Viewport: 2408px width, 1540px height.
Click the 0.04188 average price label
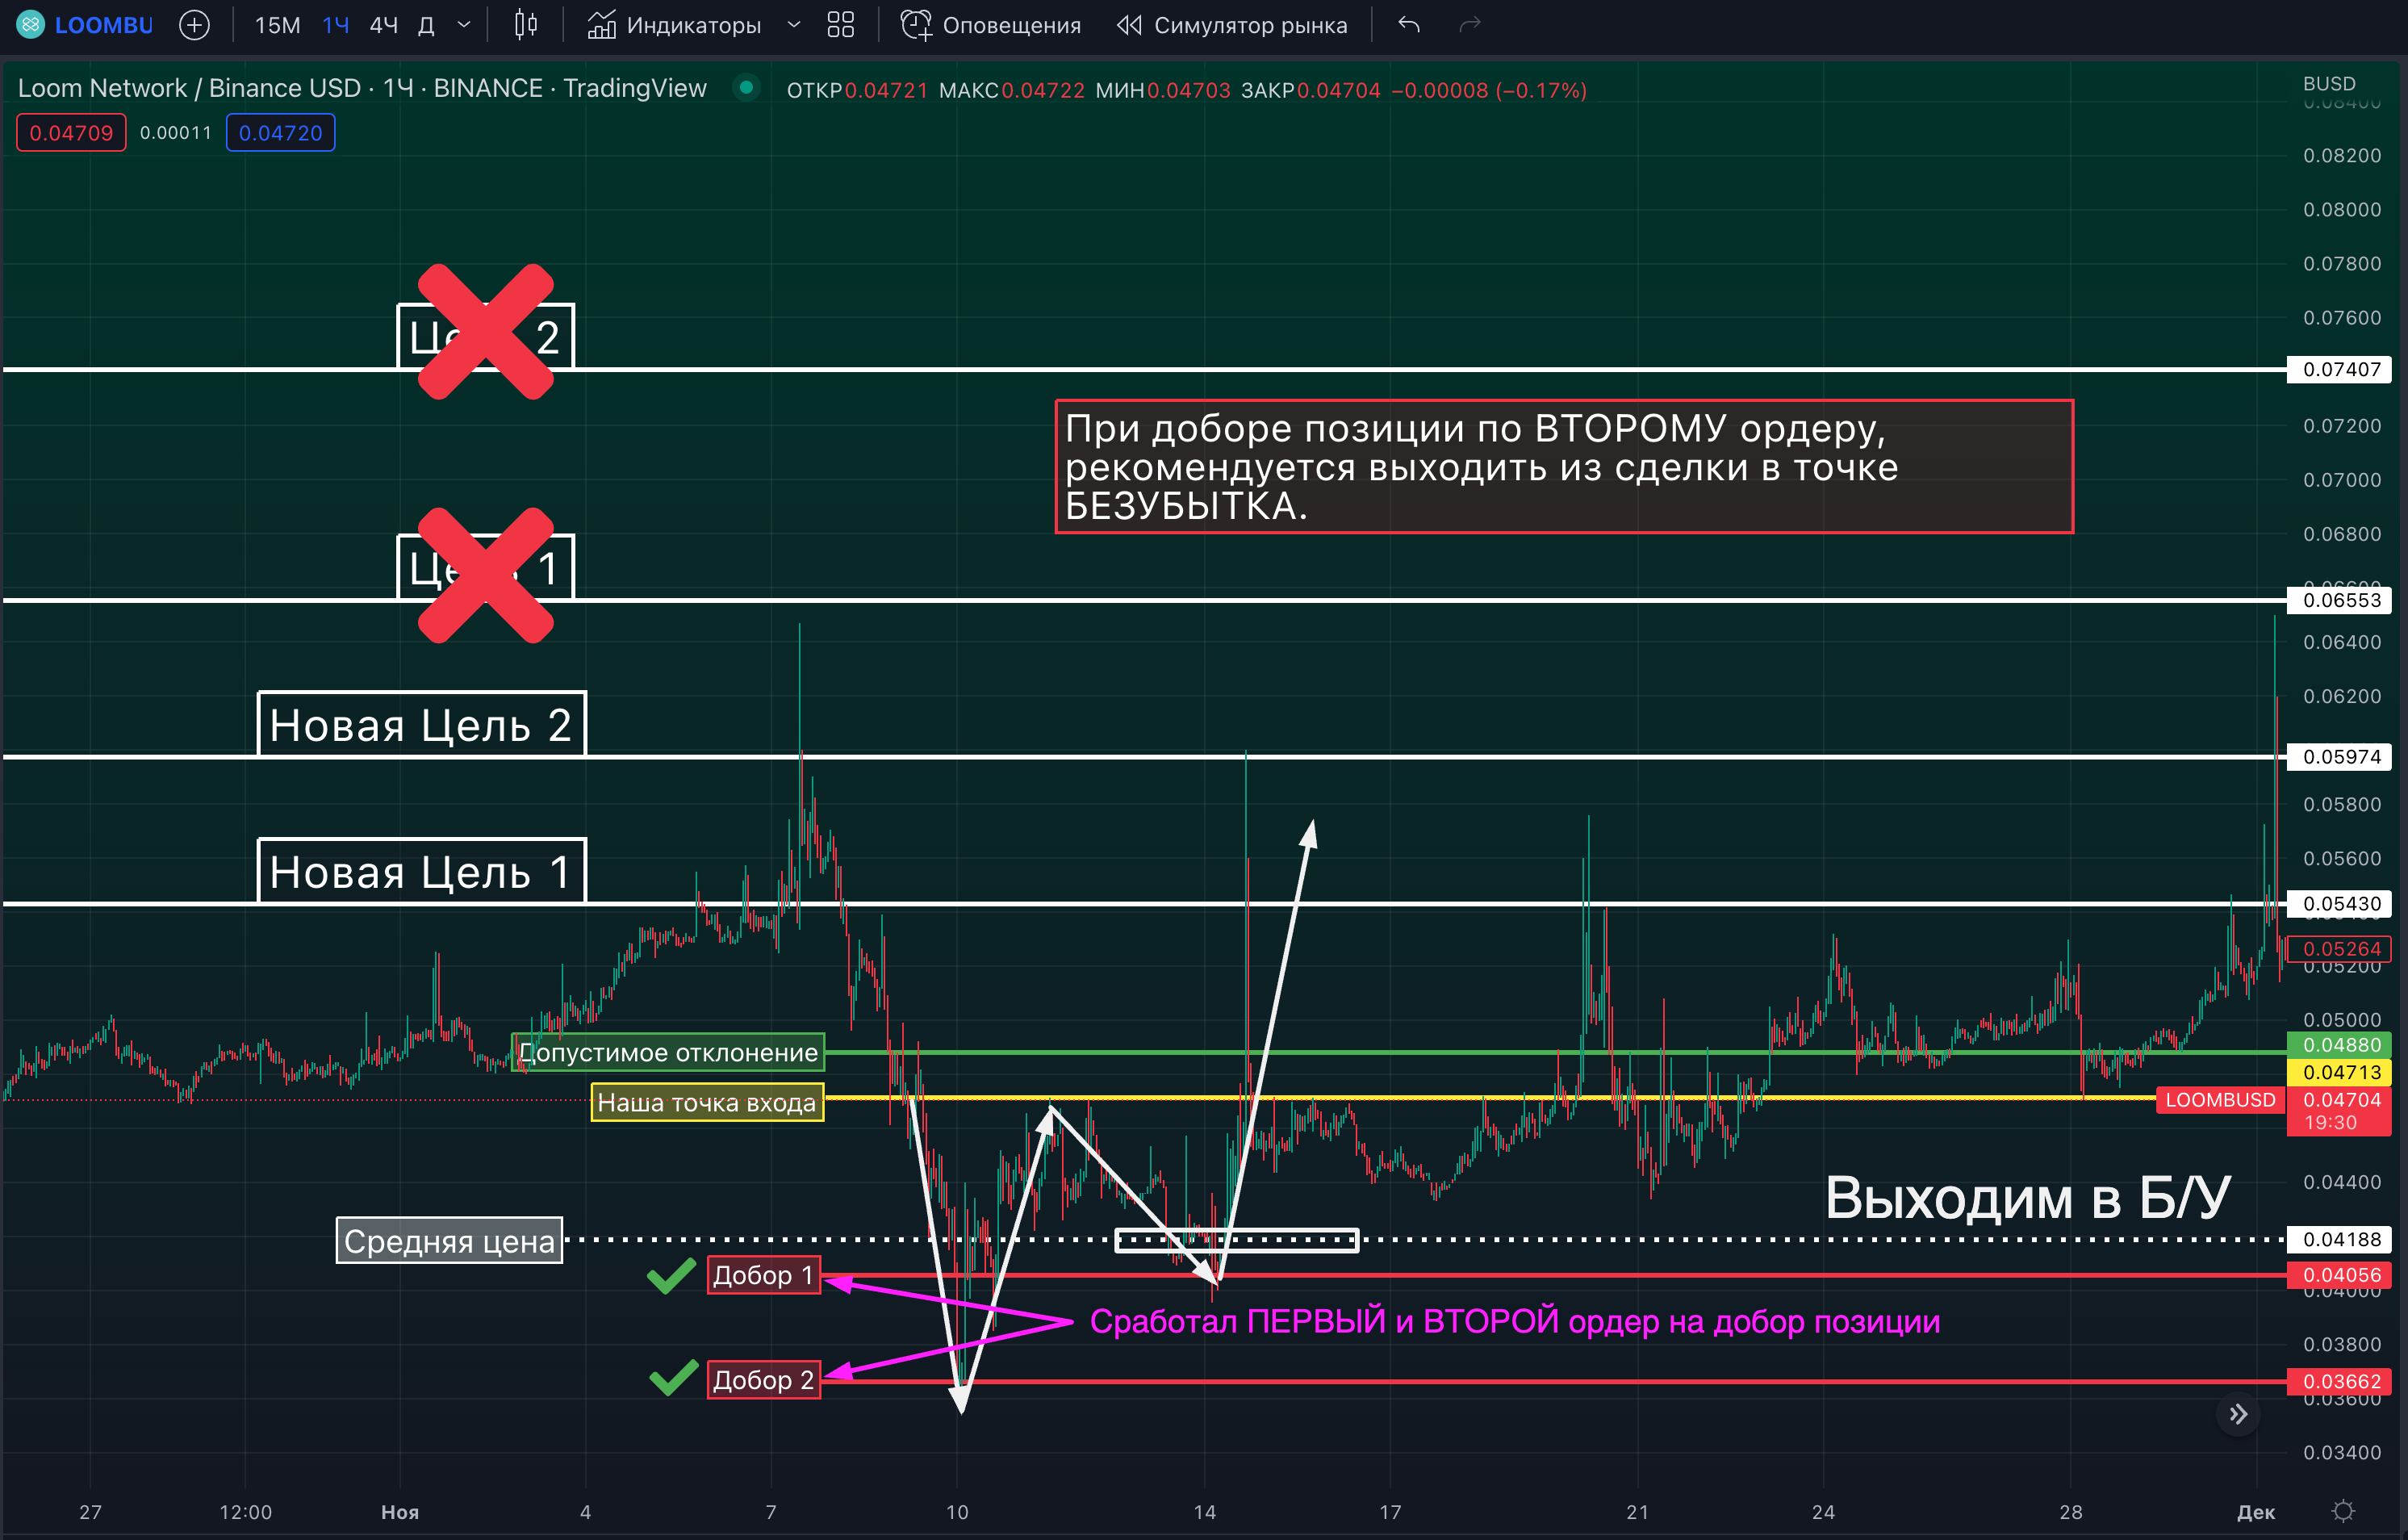(x=2340, y=1239)
